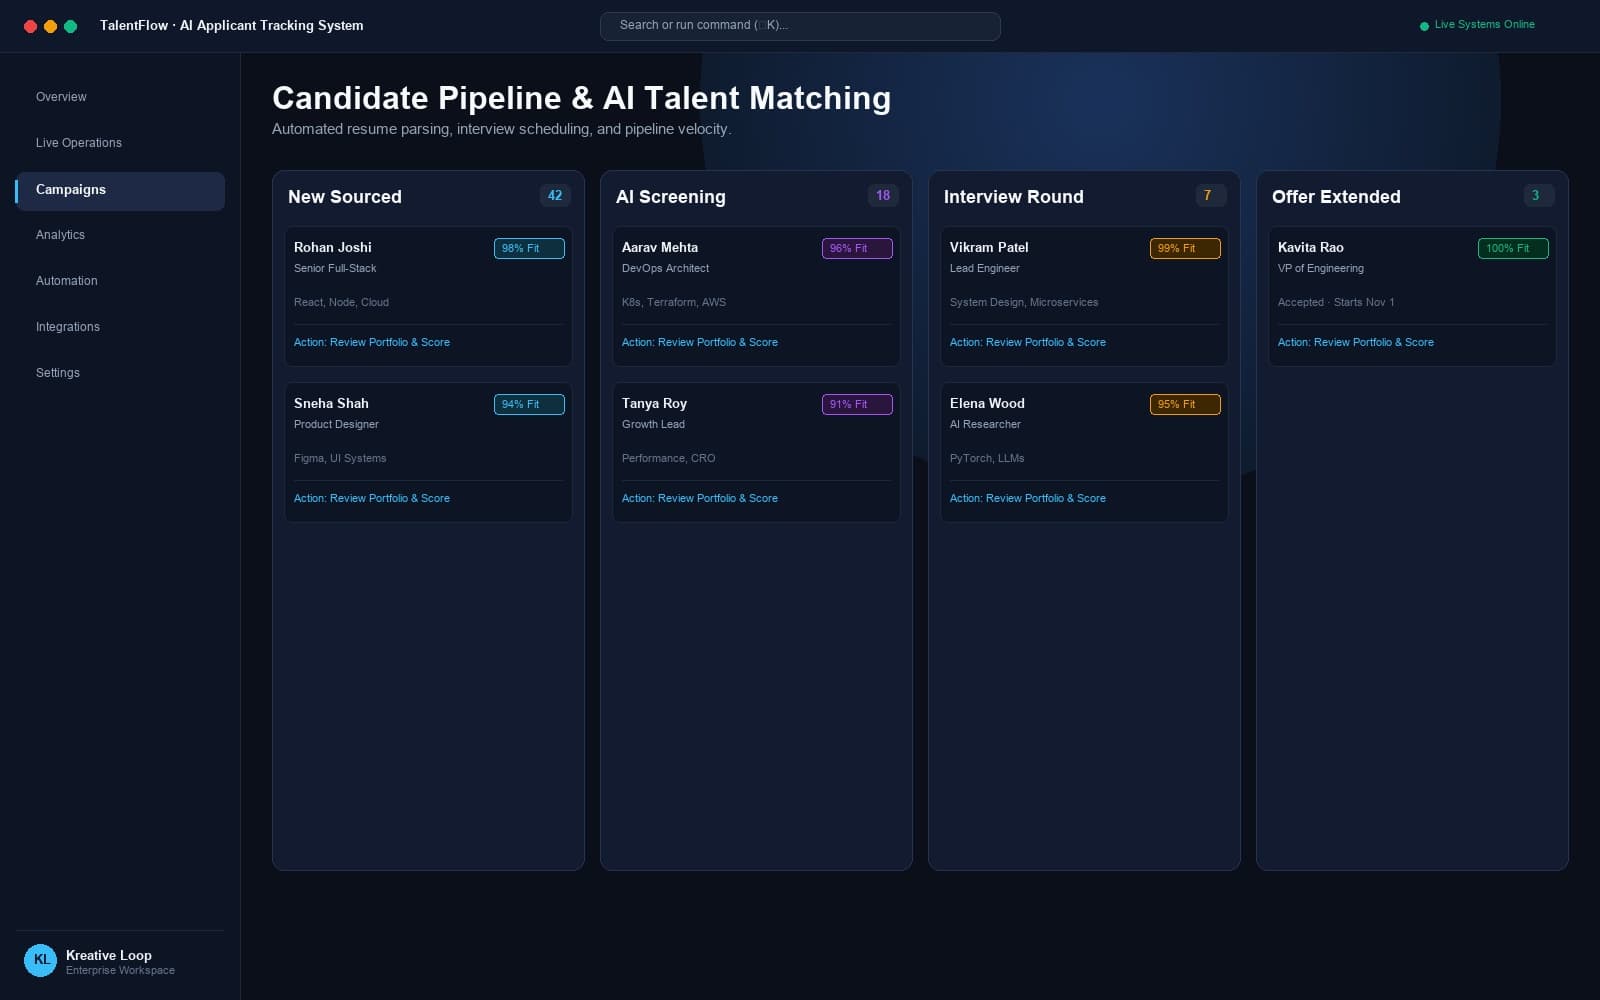
Task: Select the Rohan Joshi candidate name
Action: 333,247
